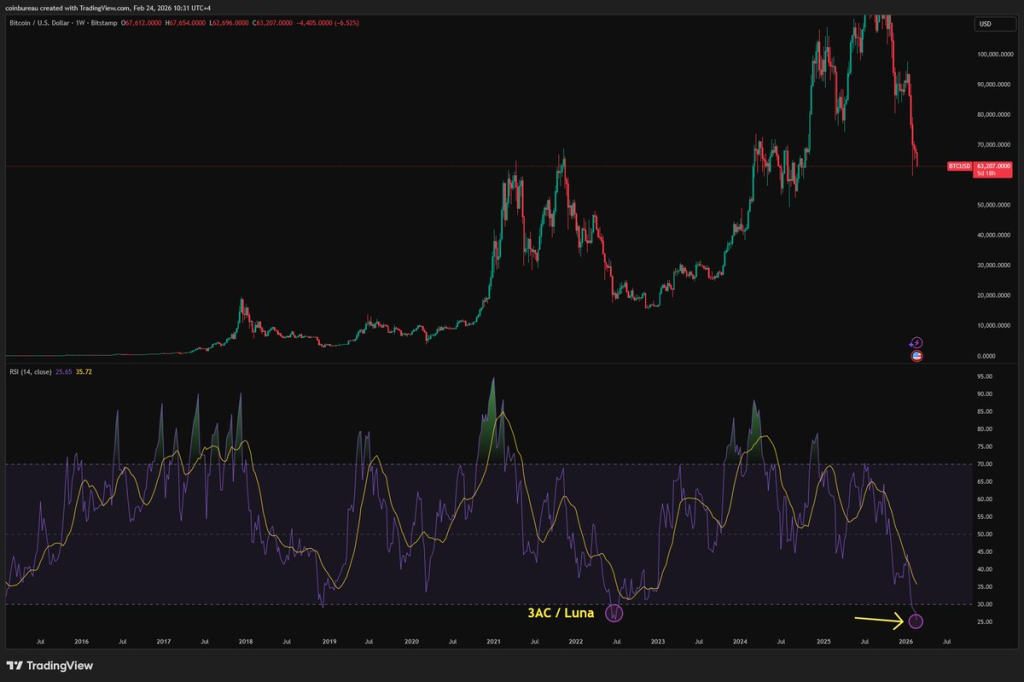Select the 3AC / Luna text annotation

coord(561,615)
